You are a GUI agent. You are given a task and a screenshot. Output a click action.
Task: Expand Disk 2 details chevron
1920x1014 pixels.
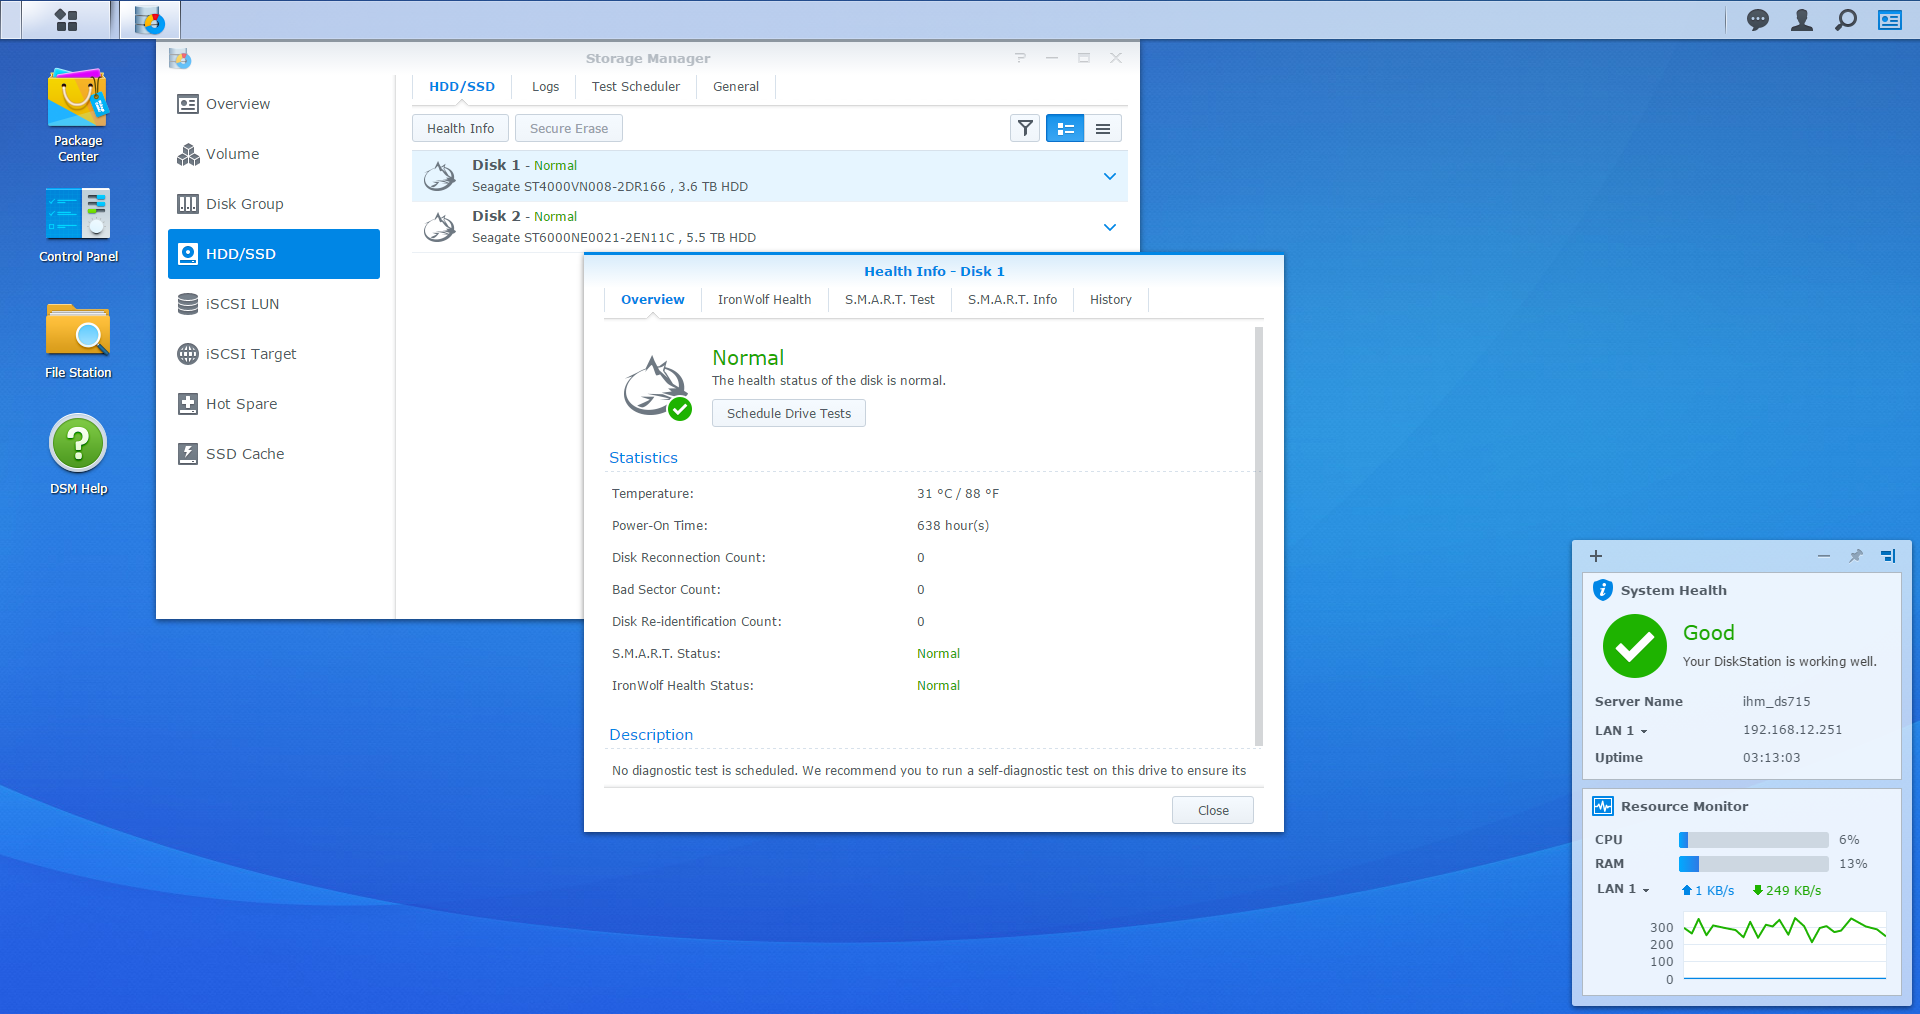click(1109, 227)
